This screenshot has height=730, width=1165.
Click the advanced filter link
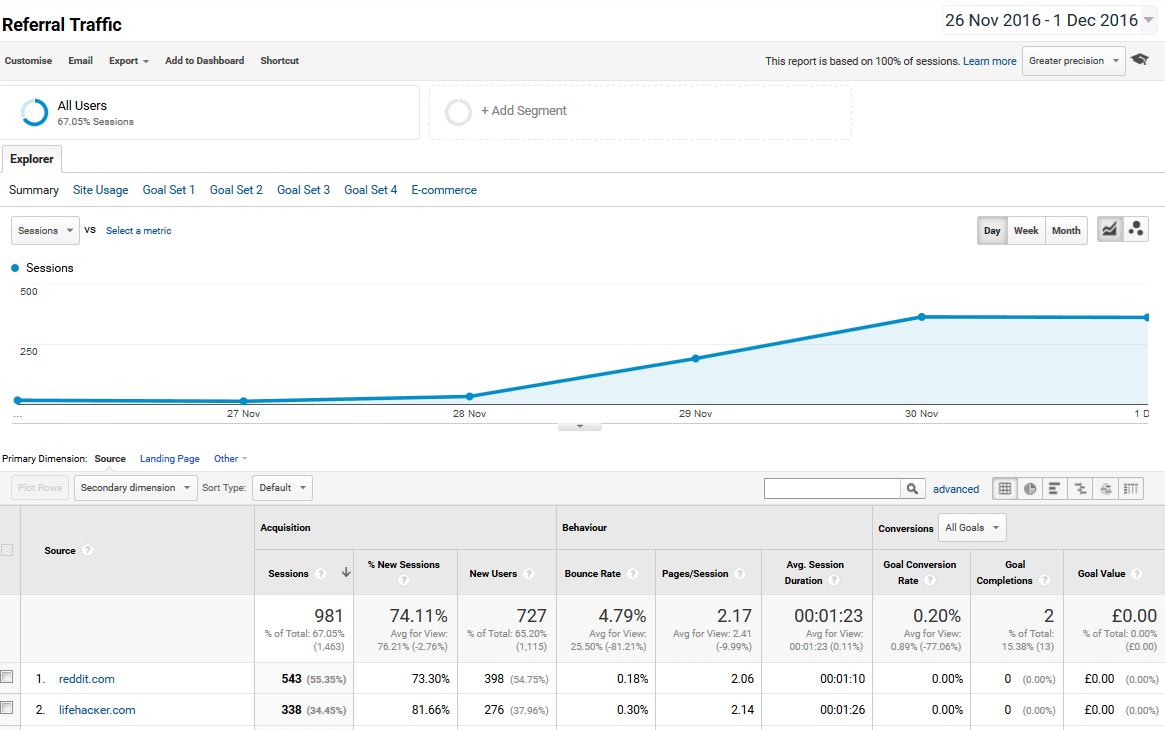pos(956,489)
